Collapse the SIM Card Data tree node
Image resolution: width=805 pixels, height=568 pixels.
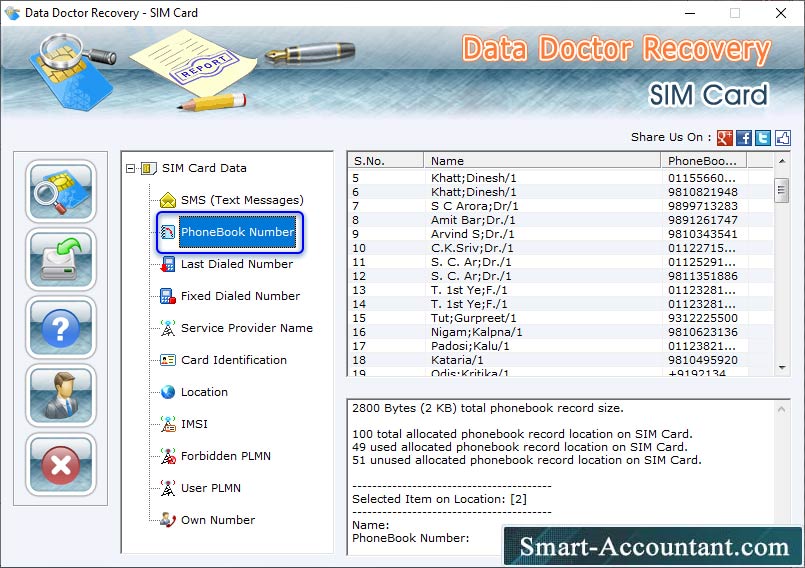[130, 168]
